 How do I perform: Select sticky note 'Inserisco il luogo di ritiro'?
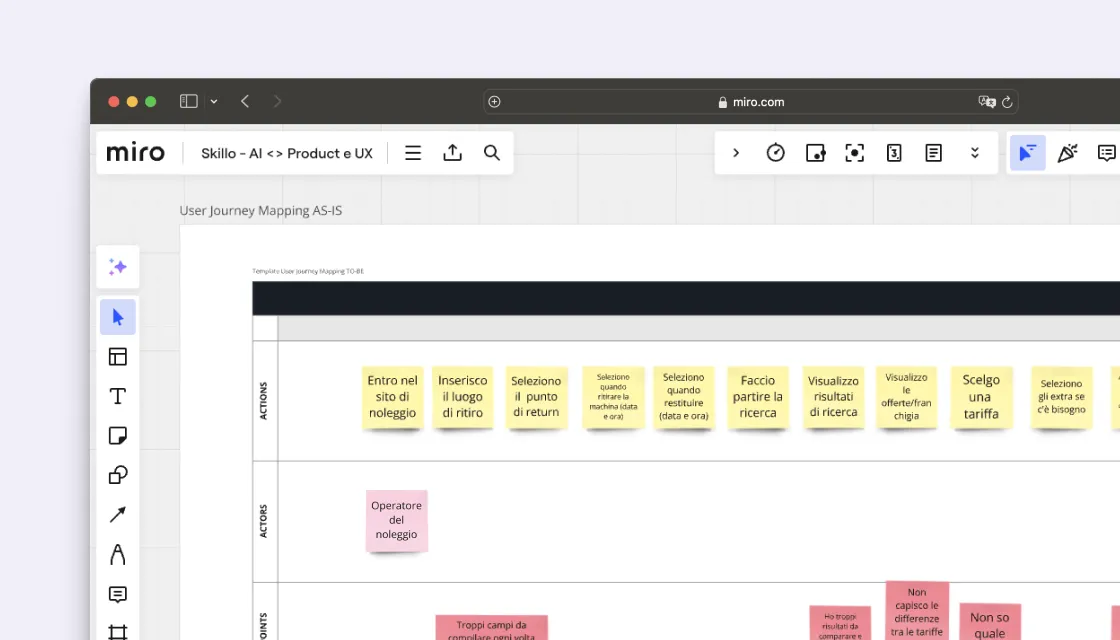463,397
